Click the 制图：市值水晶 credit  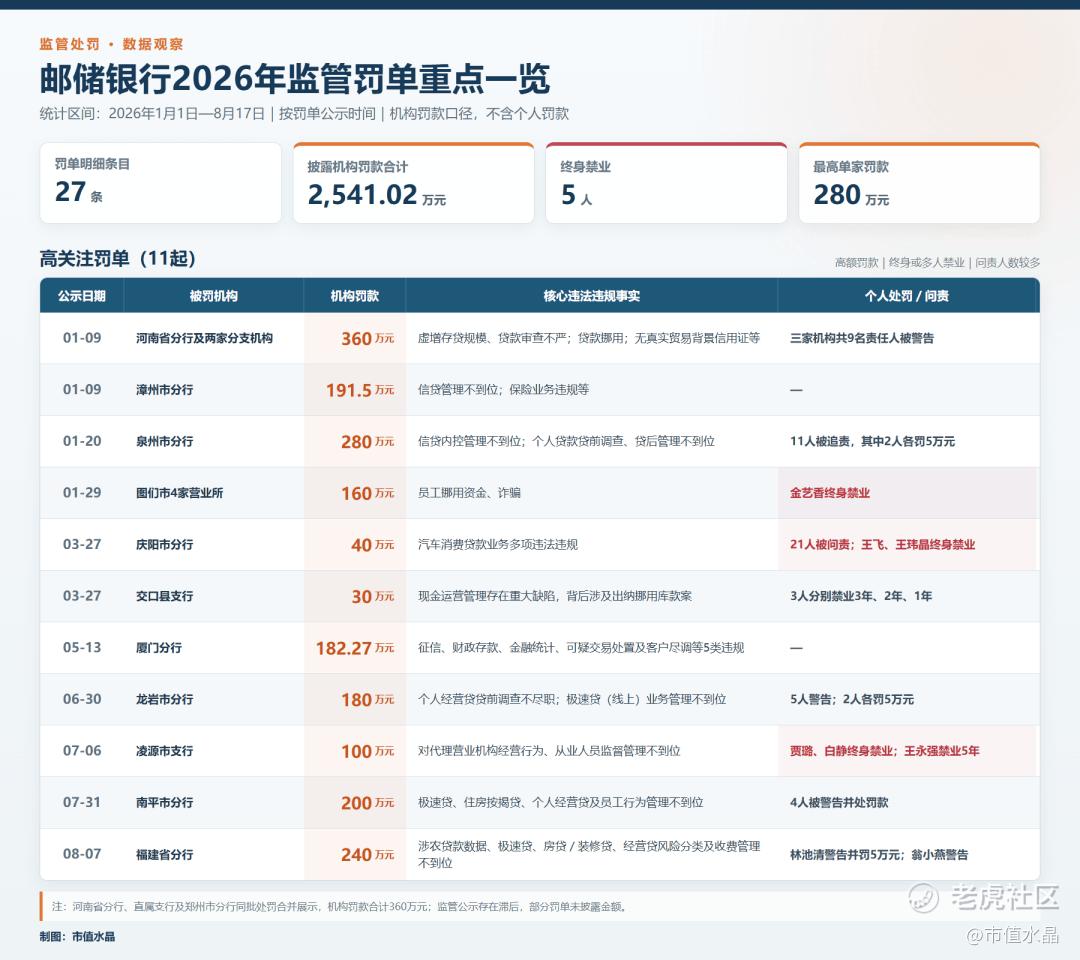point(77,937)
